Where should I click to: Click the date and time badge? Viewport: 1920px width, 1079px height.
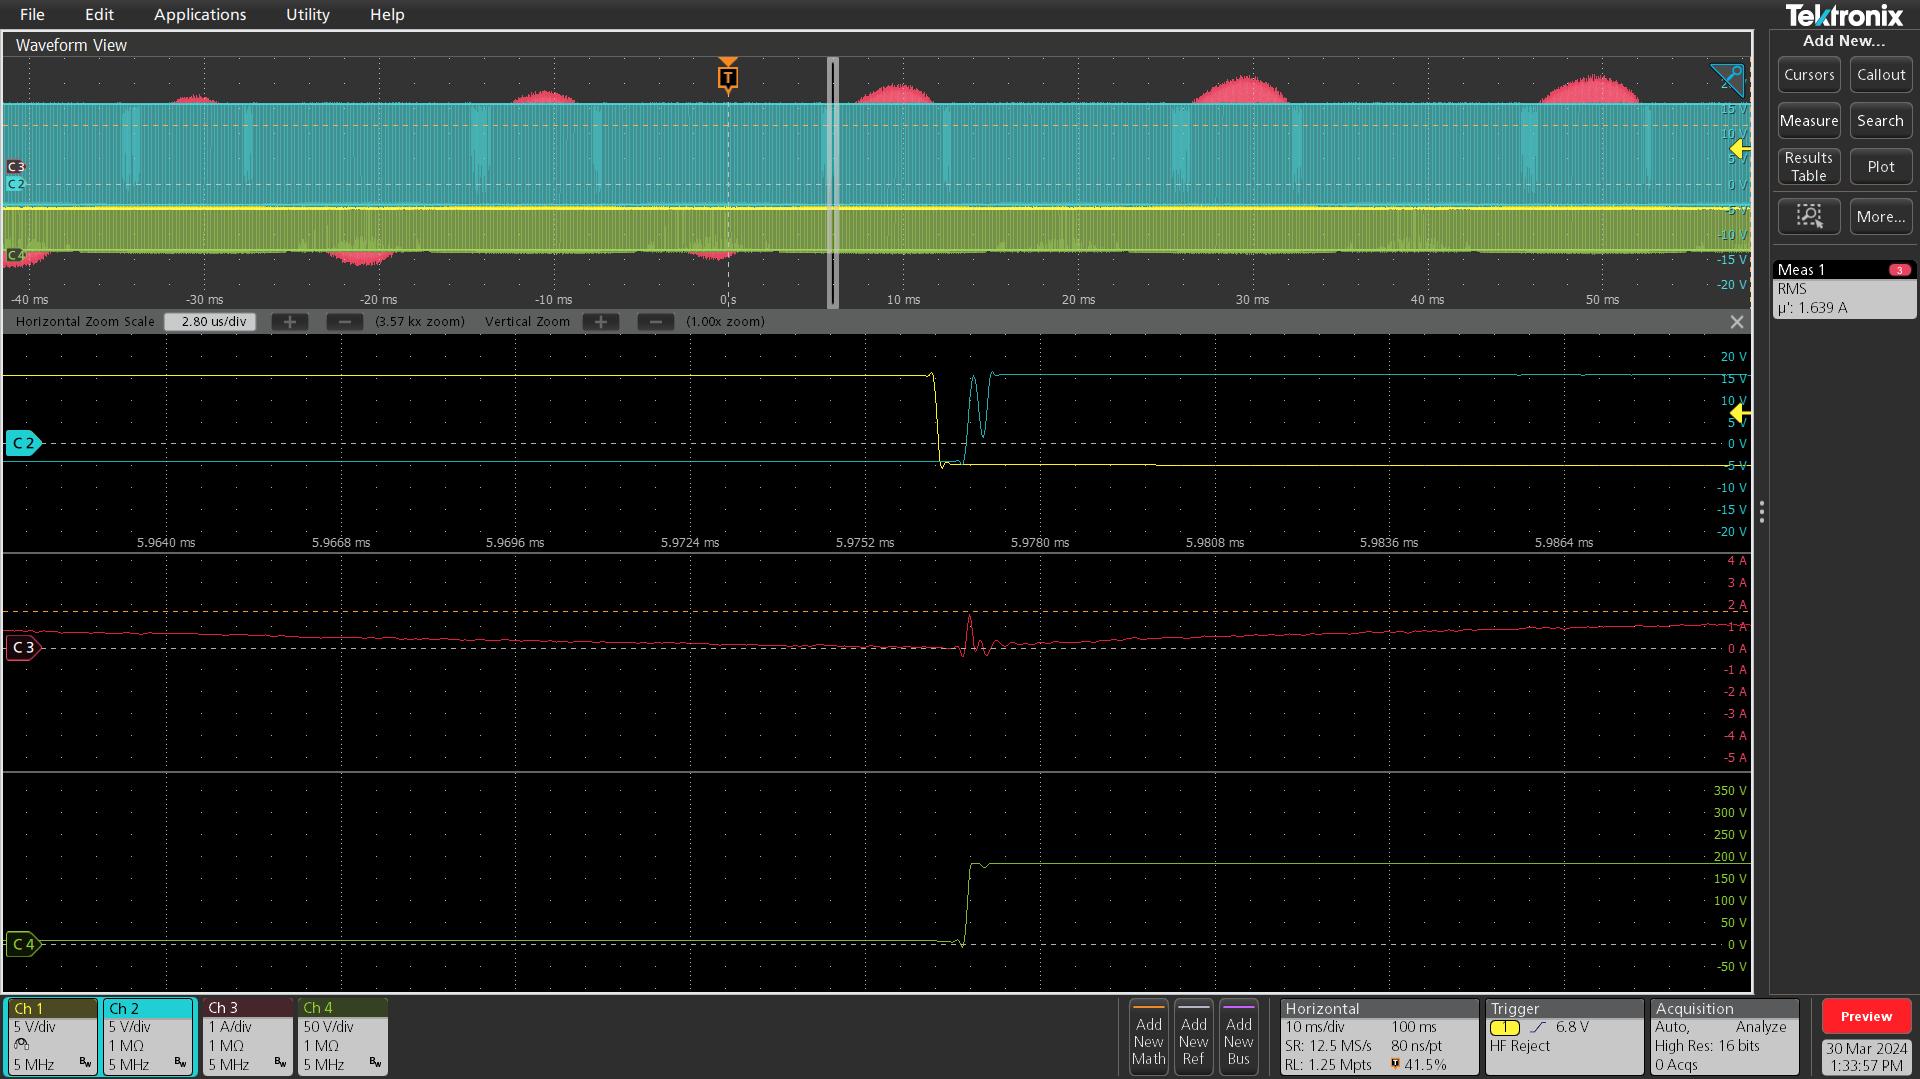click(1866, 1057)
